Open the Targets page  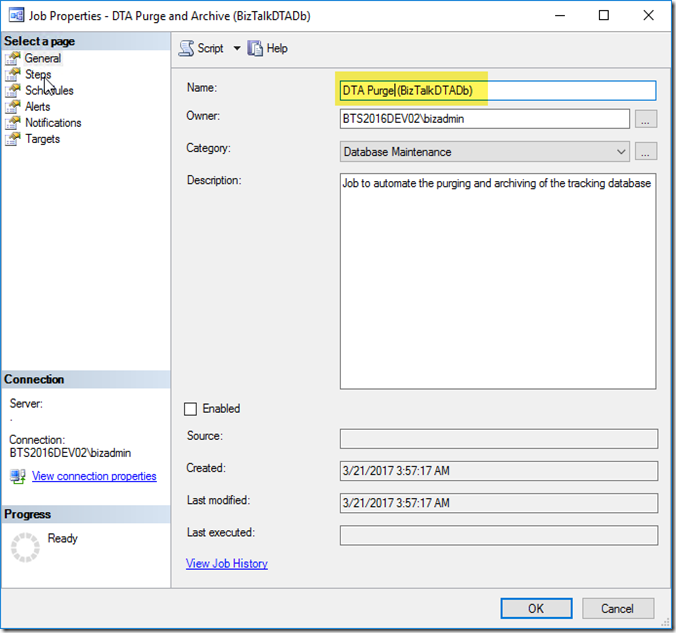pyautogui.click(x=42, y=139)
